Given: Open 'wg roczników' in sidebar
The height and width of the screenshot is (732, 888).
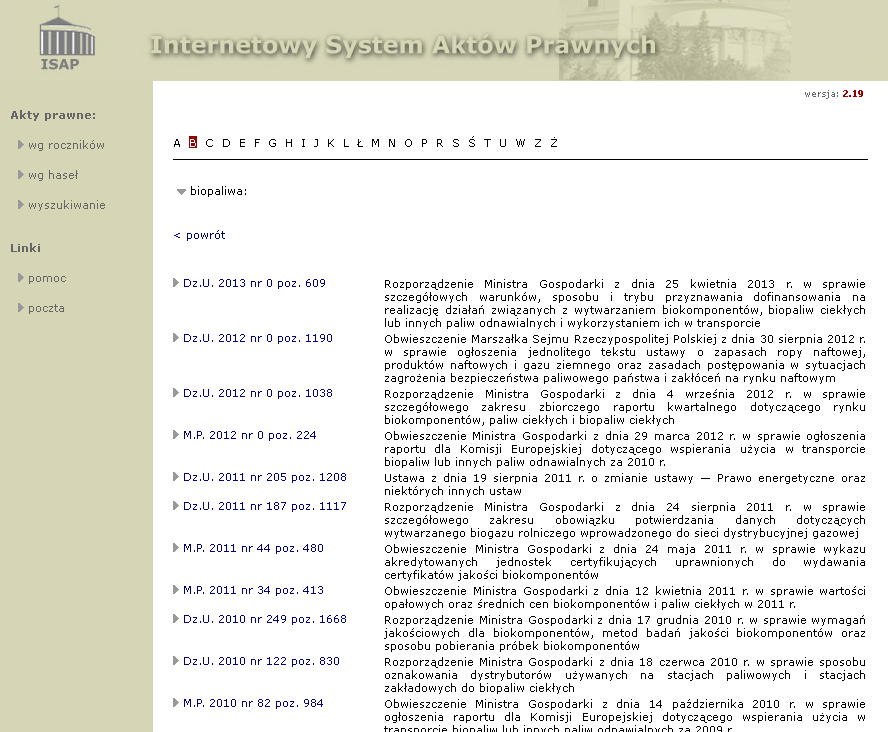Looking at the screenshot, I should (66, 145).
